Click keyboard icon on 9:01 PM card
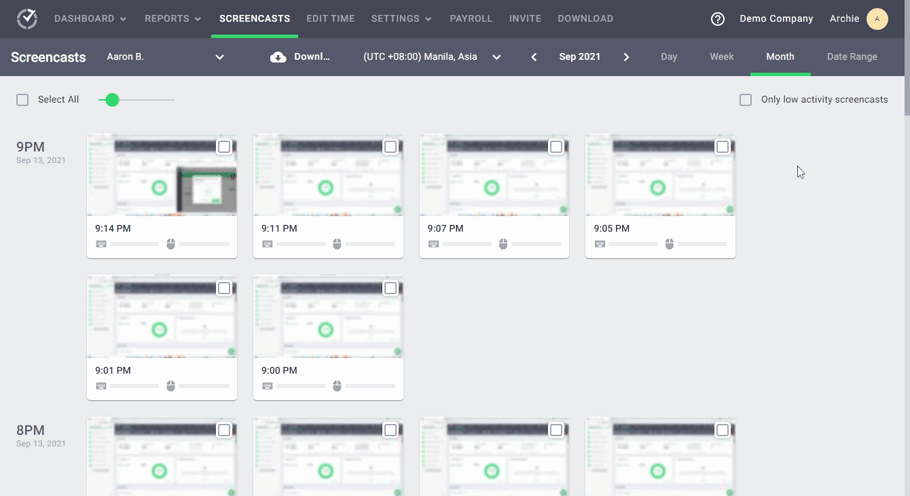Screen dimensions: 910x496 pyautogui.click(x=101, y=386)
